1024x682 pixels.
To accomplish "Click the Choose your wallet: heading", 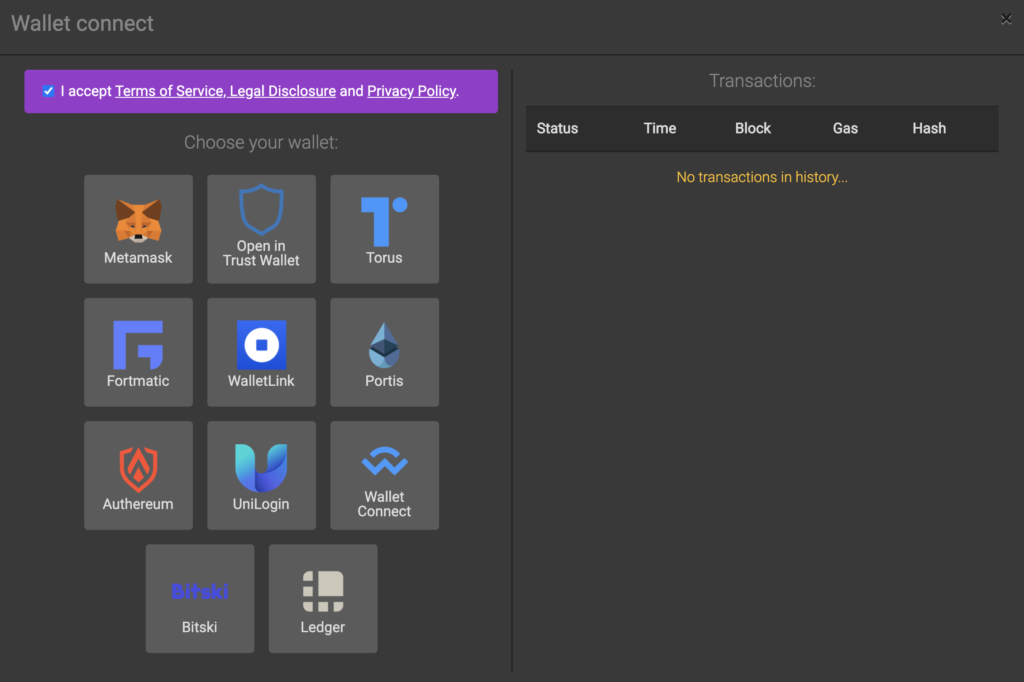I will coord(261,142).
